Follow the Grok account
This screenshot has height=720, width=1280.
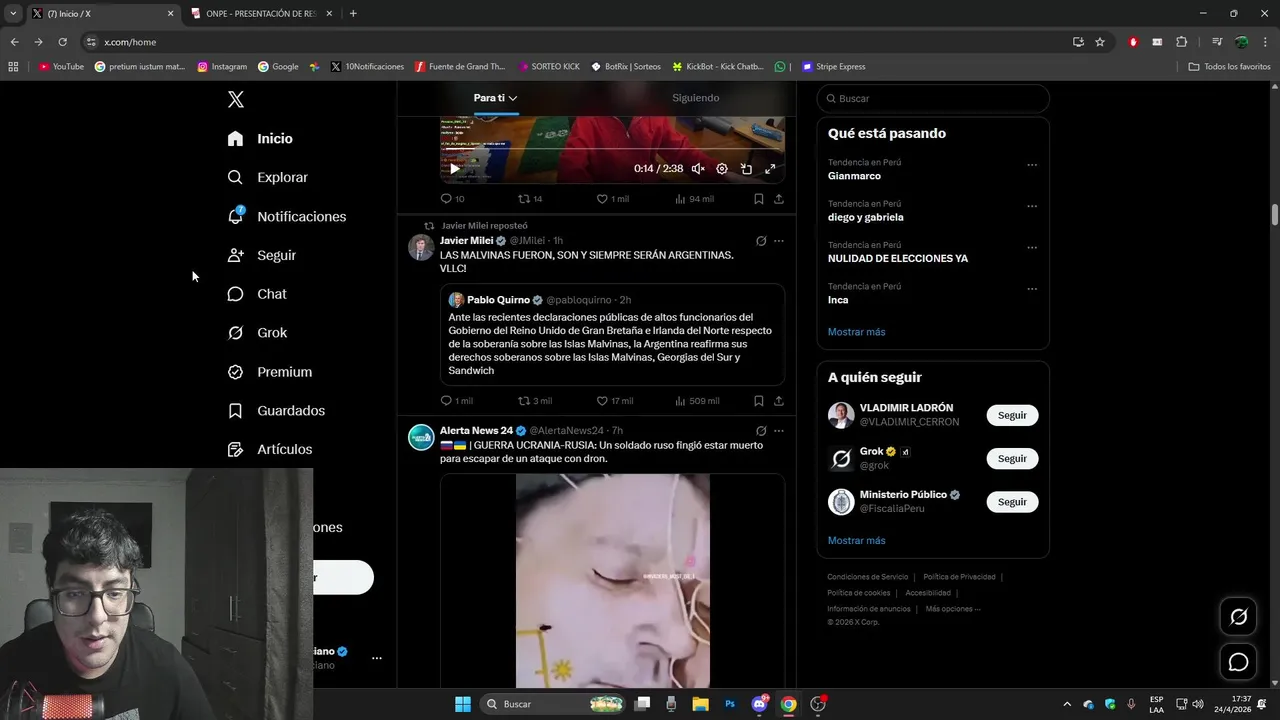click(x=1012, y=458)
